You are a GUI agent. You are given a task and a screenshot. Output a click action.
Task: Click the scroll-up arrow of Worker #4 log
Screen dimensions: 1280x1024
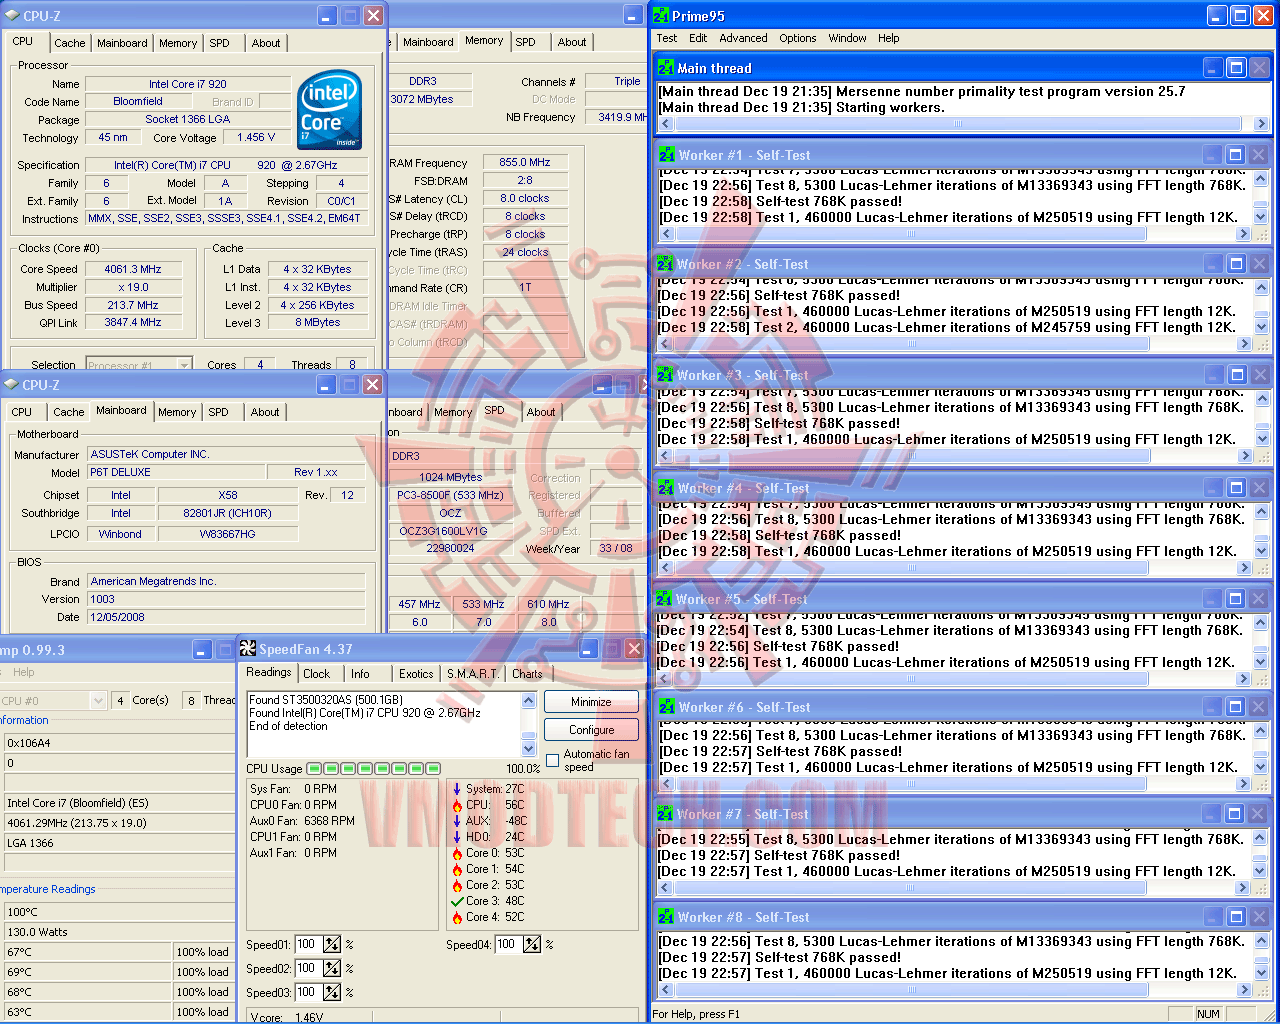(x=1260, y=511)
